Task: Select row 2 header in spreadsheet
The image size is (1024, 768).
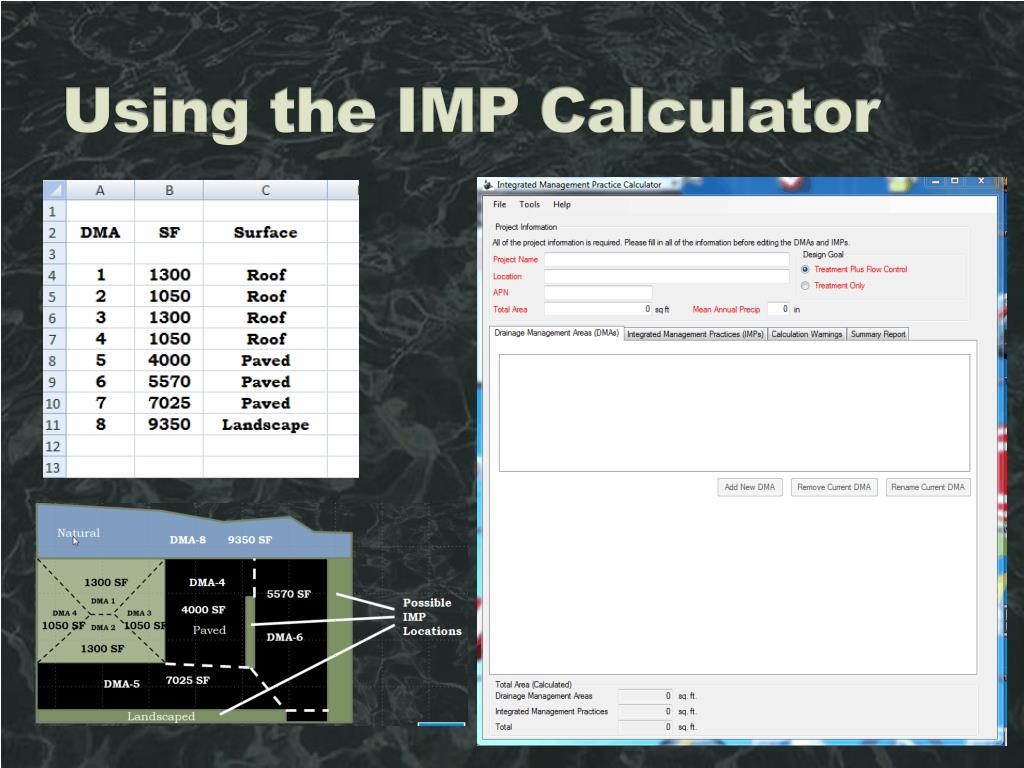Action: click(54, 233)
